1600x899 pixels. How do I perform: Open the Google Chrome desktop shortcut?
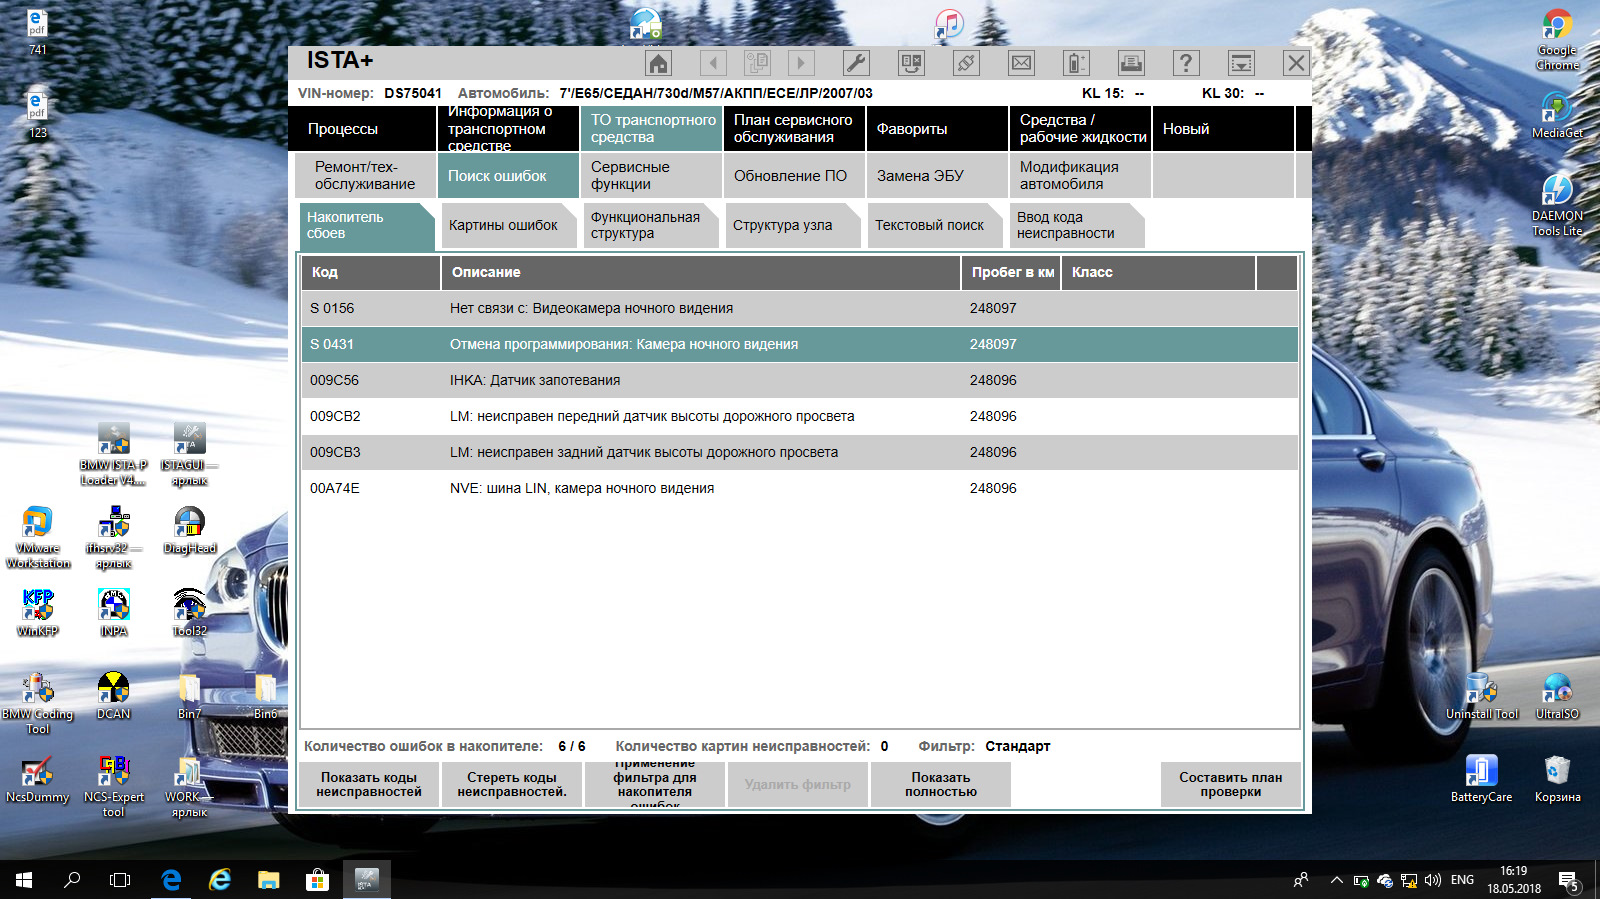point(1557,40)
